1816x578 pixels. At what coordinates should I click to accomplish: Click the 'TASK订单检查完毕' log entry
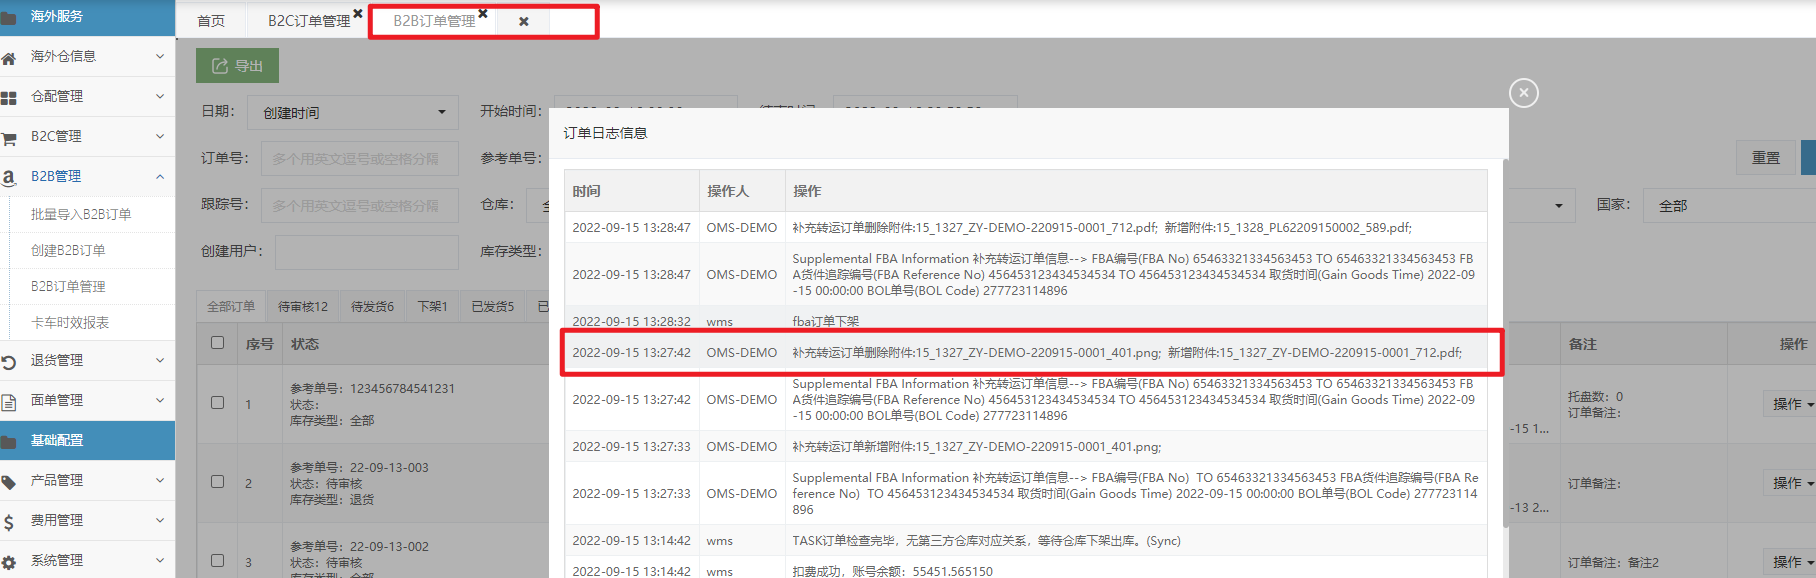[986, 541]
